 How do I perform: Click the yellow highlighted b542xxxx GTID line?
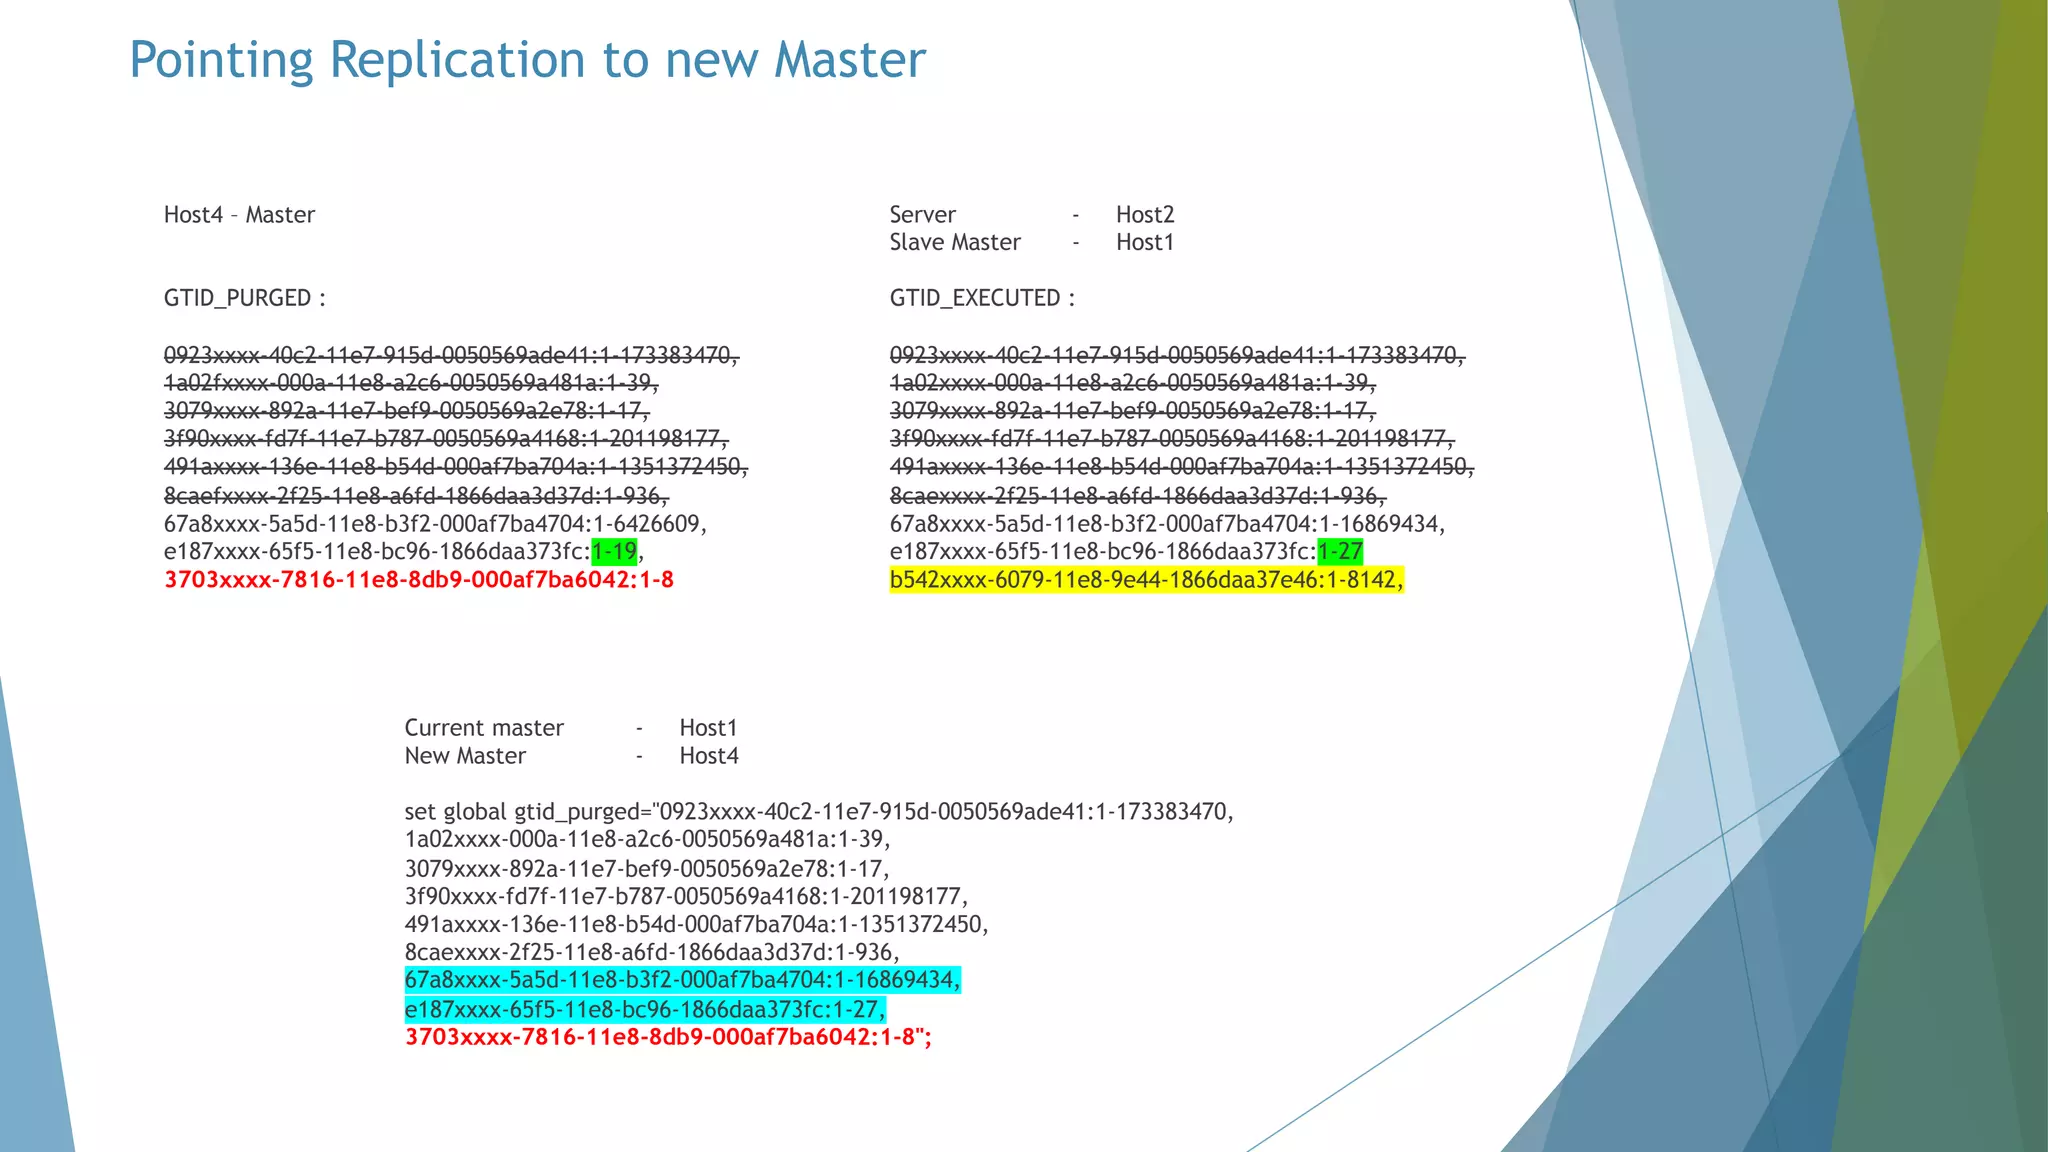(x=1146, y=580)
